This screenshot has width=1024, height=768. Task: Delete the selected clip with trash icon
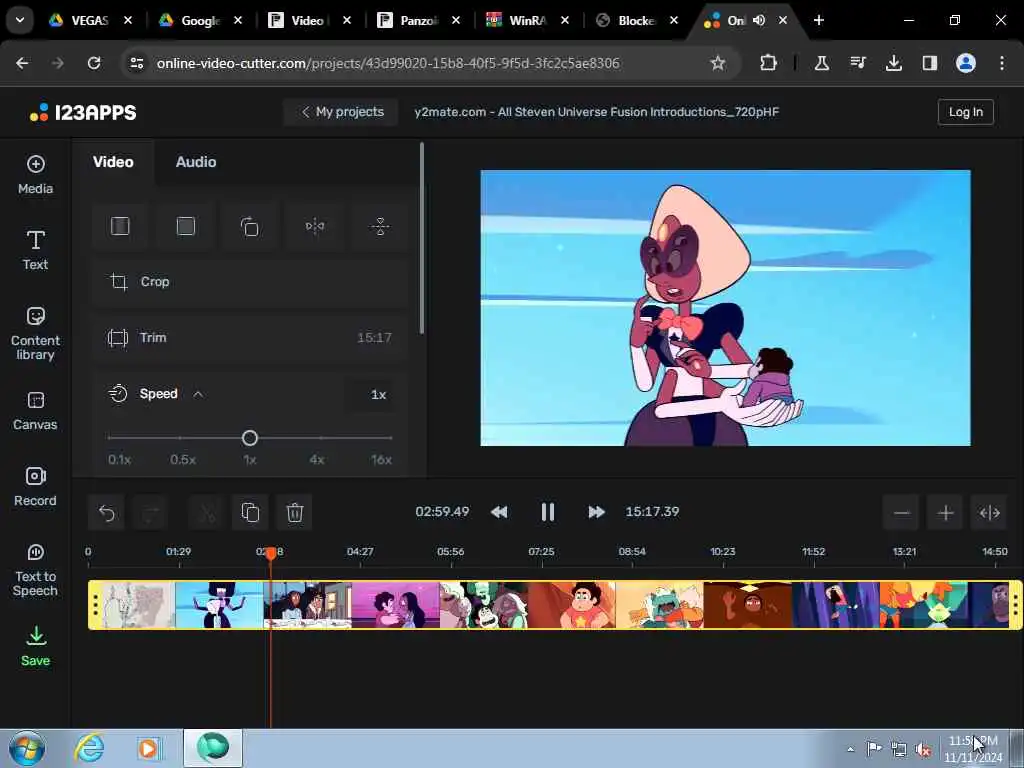click(295, 513)
